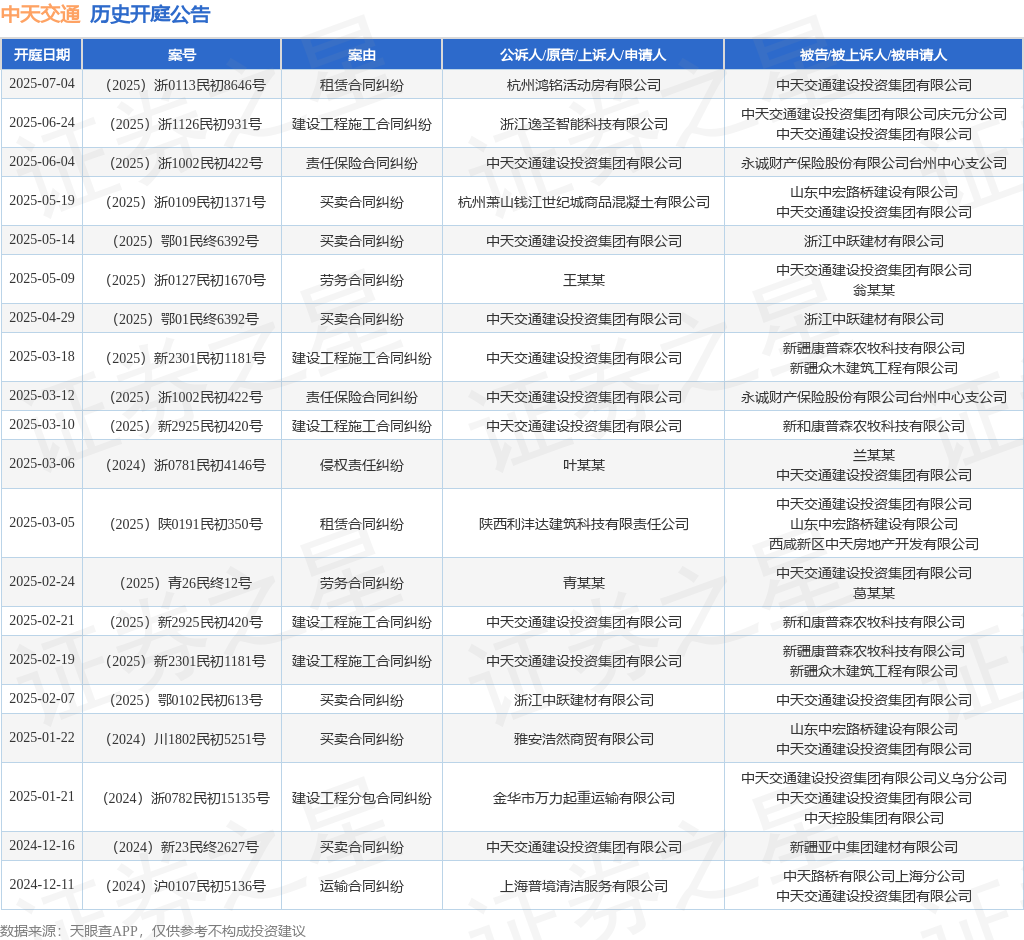Click 浙江中跃建材有限公司 in the 2025-05-14 row
Viewport: 1024px width, 940px height.
[x=874, y=241]
